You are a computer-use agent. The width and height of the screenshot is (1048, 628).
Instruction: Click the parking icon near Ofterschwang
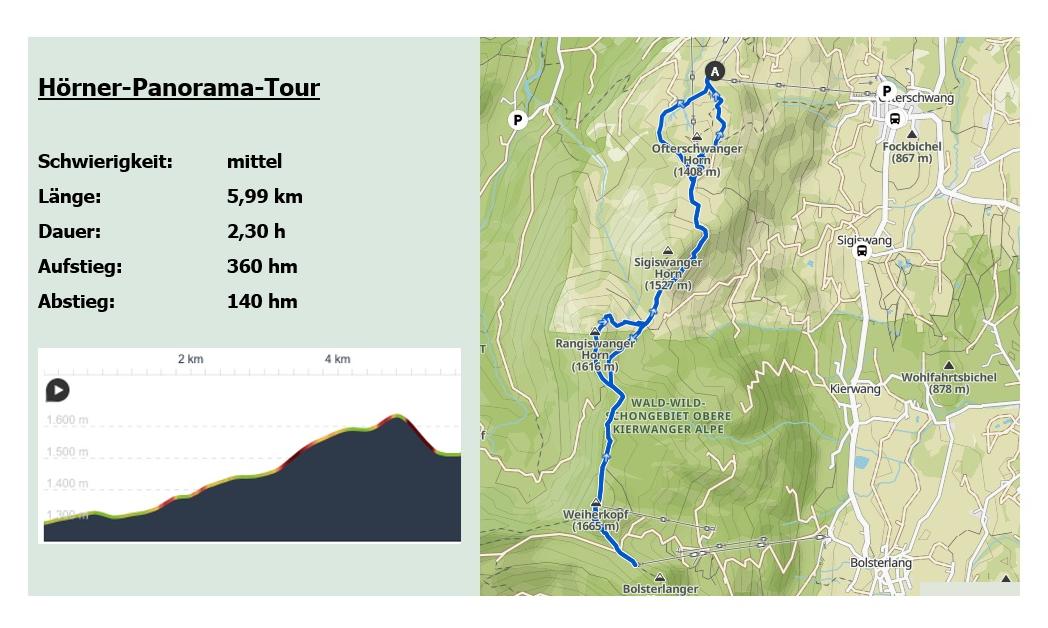coord(886,91)
